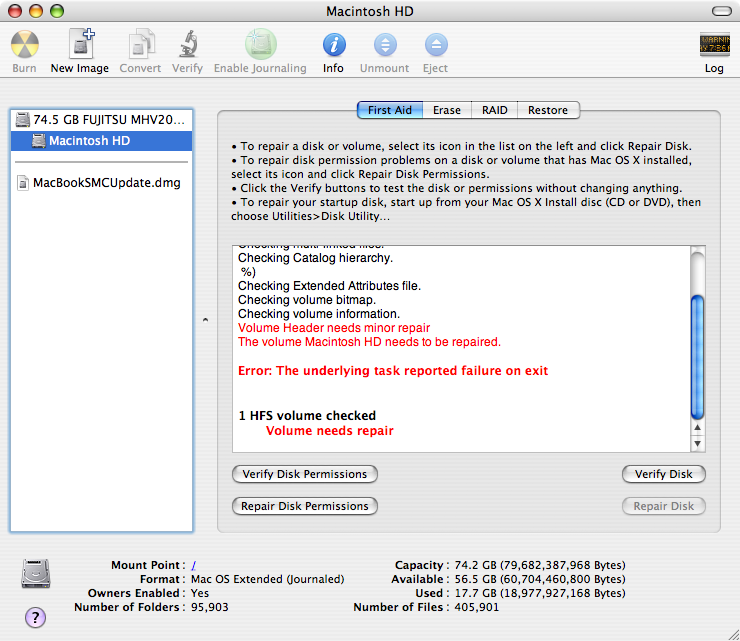Click "The volume Macintosh HD needs to be repaired."
Image resolution: width=740 pixels, height=641 pixels.
tap(369, 342)
